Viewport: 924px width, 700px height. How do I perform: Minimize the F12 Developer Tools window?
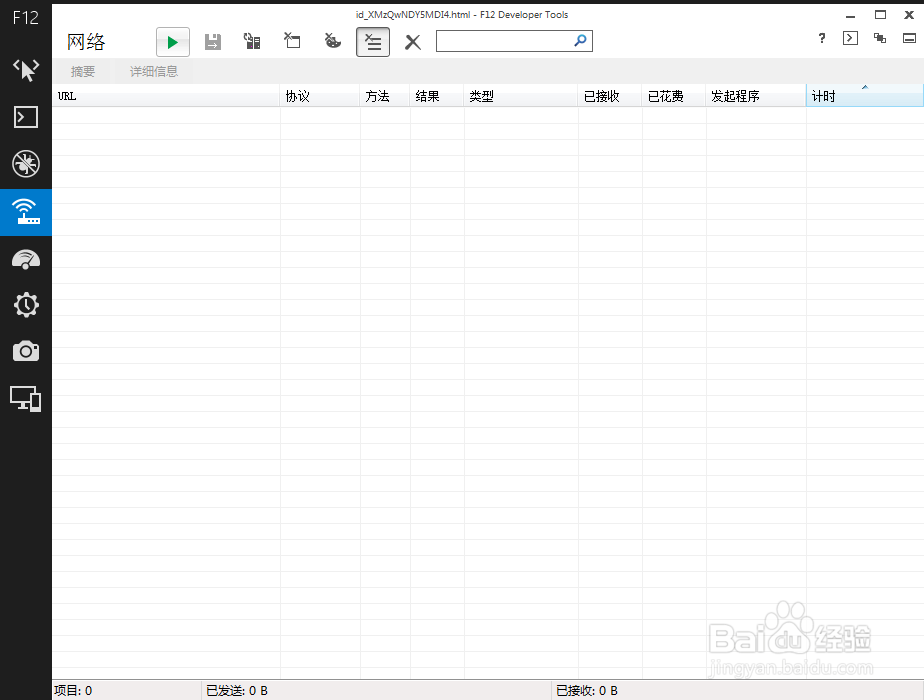point(850,16)
